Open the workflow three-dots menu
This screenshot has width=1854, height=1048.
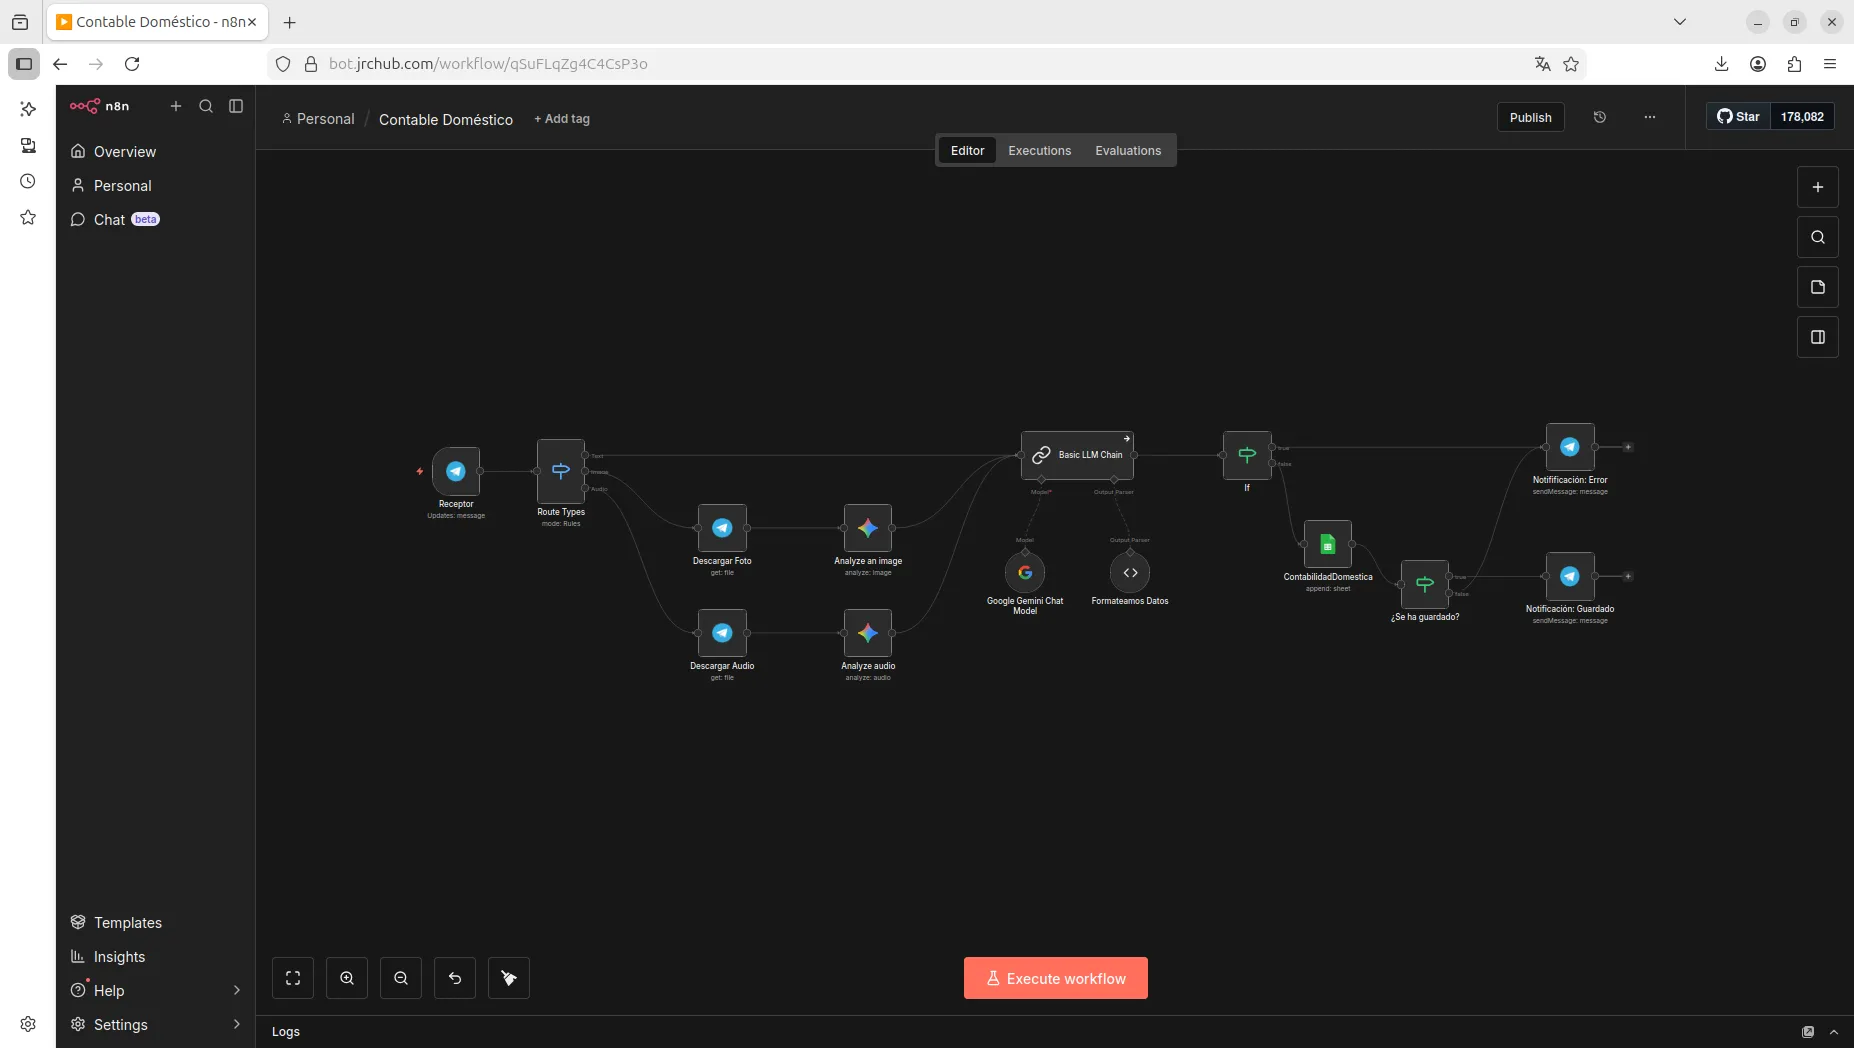[1650, 117]
